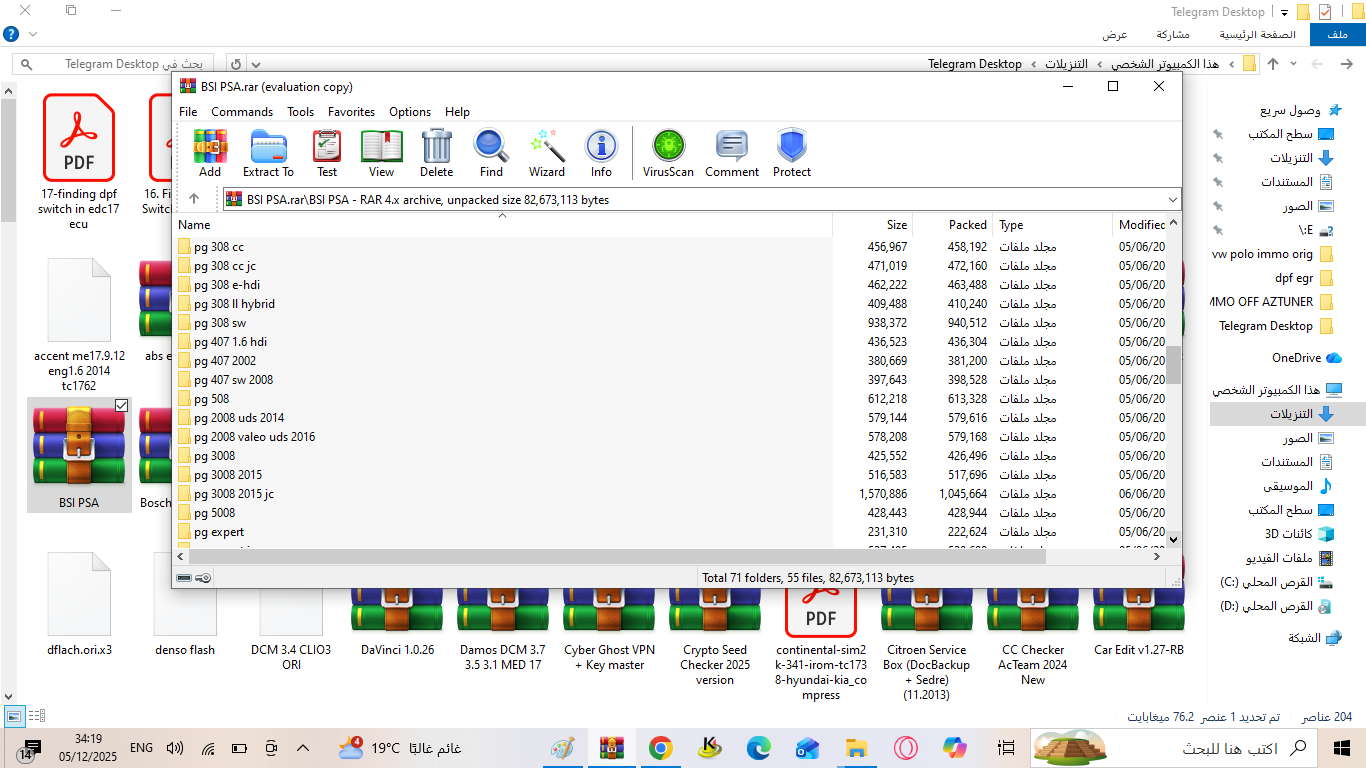Open the Commands menu

(242, 112)
